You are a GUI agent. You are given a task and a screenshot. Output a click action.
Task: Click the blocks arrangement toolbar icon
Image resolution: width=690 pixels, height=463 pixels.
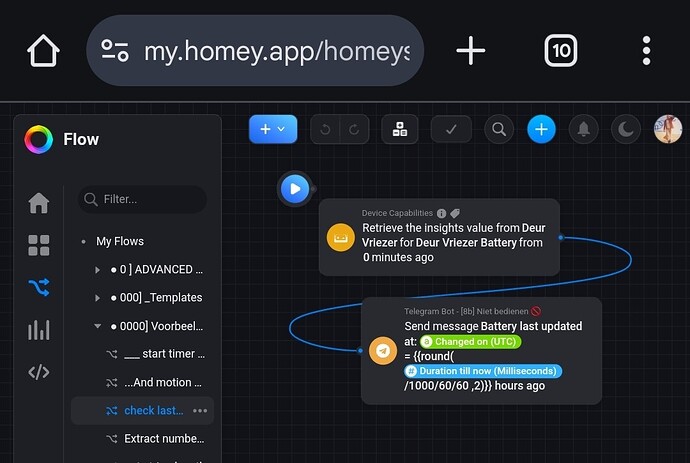click(400, 129)
